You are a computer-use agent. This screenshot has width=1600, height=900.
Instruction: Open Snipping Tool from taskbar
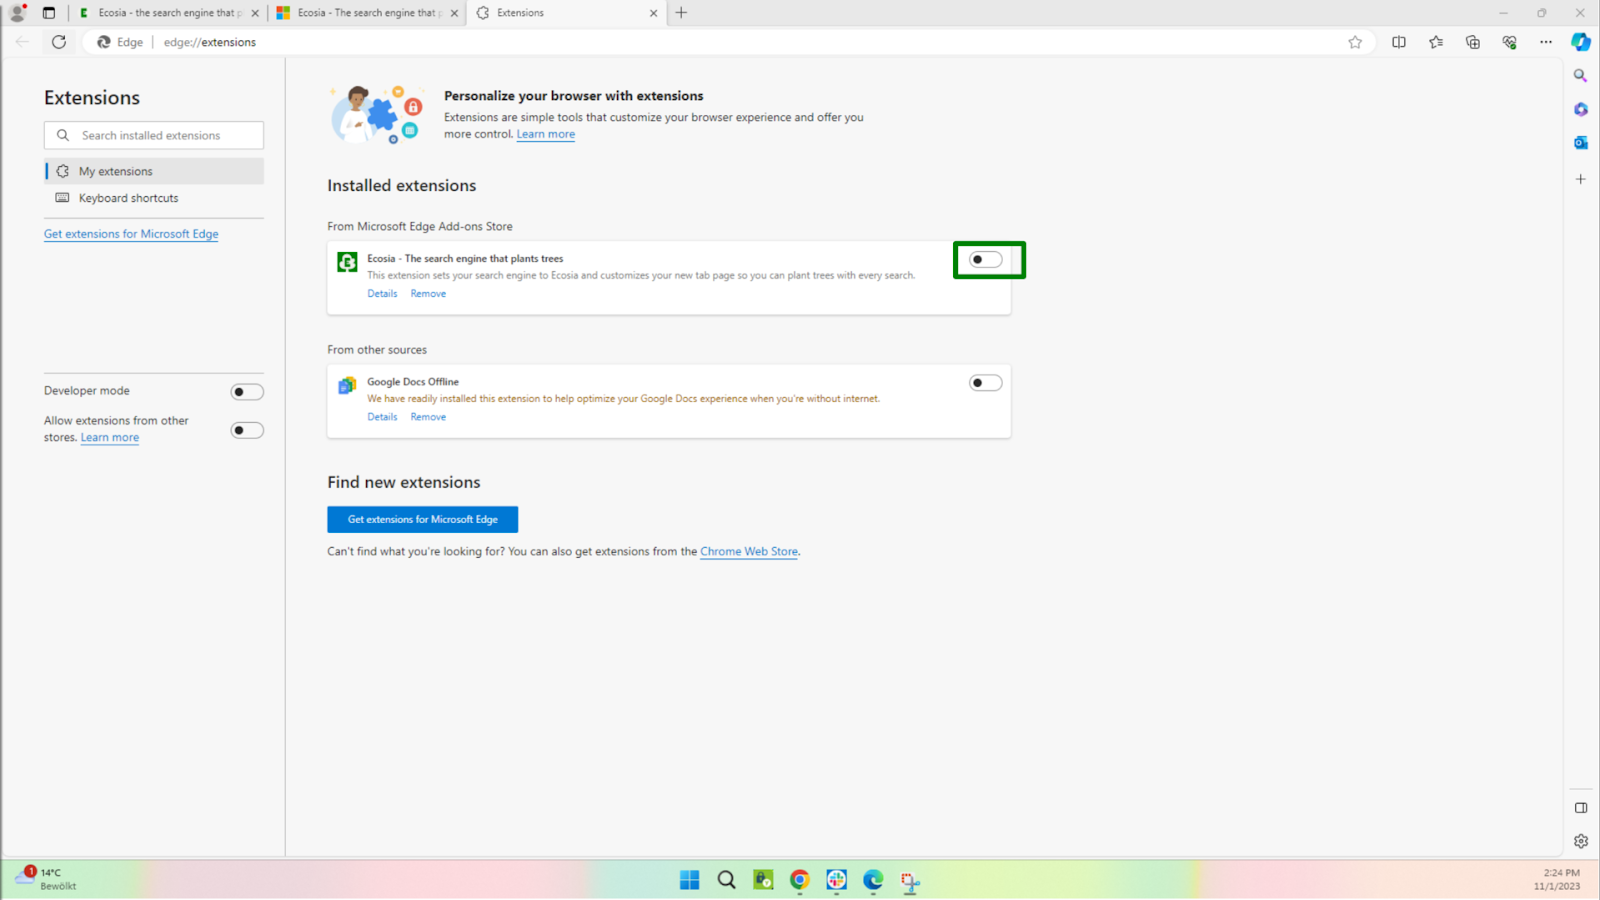tap(910, 880)
